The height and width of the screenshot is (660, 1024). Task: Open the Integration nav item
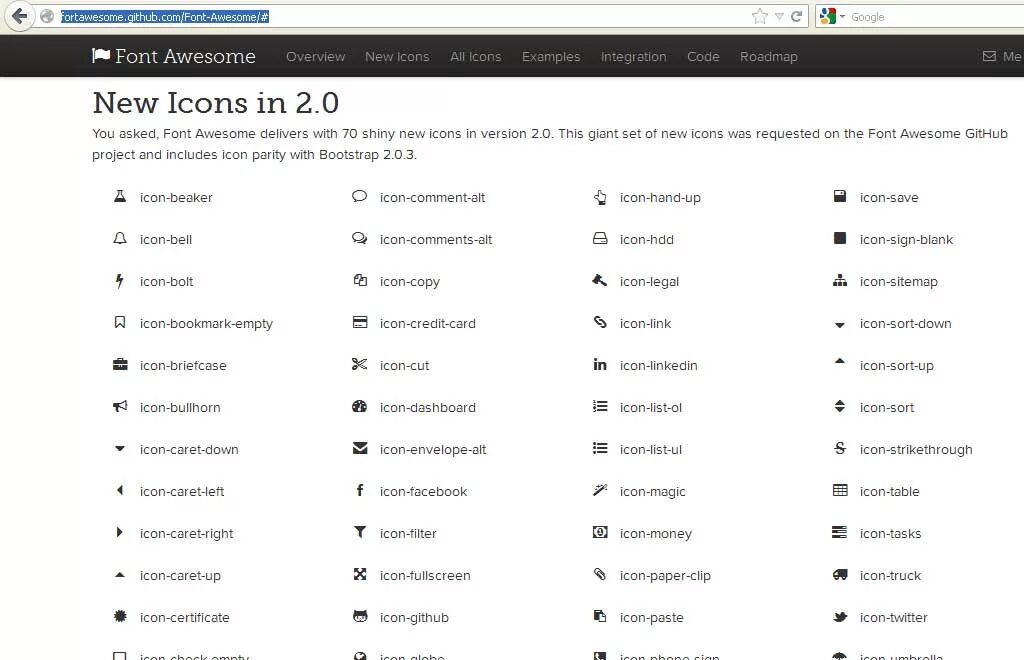633,57
